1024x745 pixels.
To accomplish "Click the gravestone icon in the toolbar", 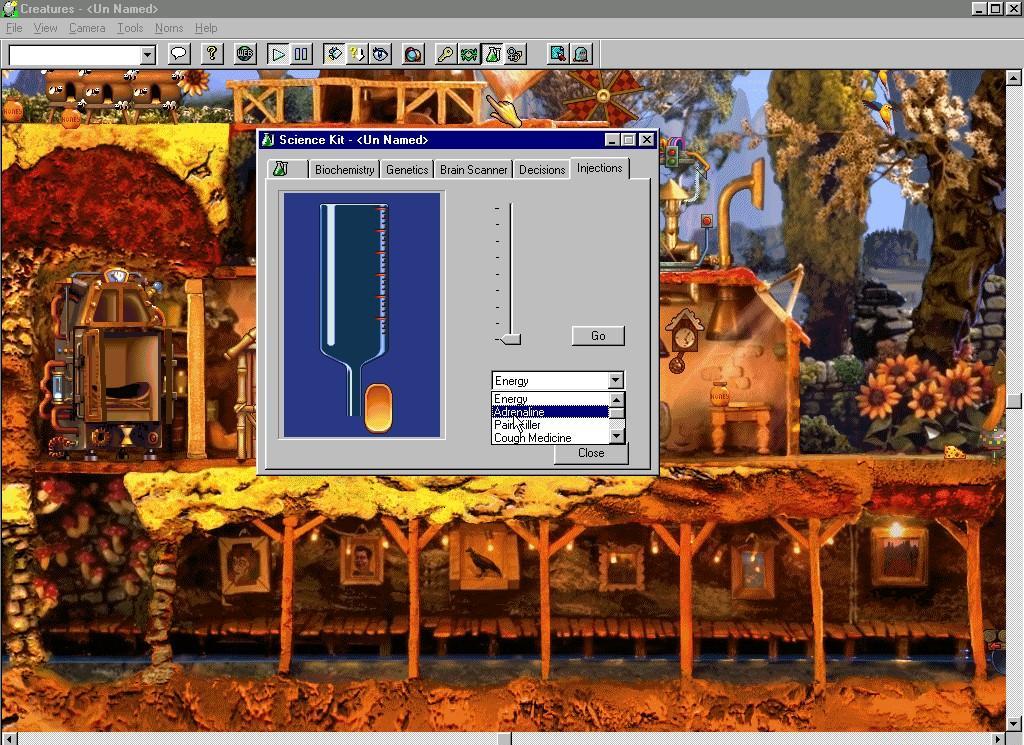I will coord(581,54).
